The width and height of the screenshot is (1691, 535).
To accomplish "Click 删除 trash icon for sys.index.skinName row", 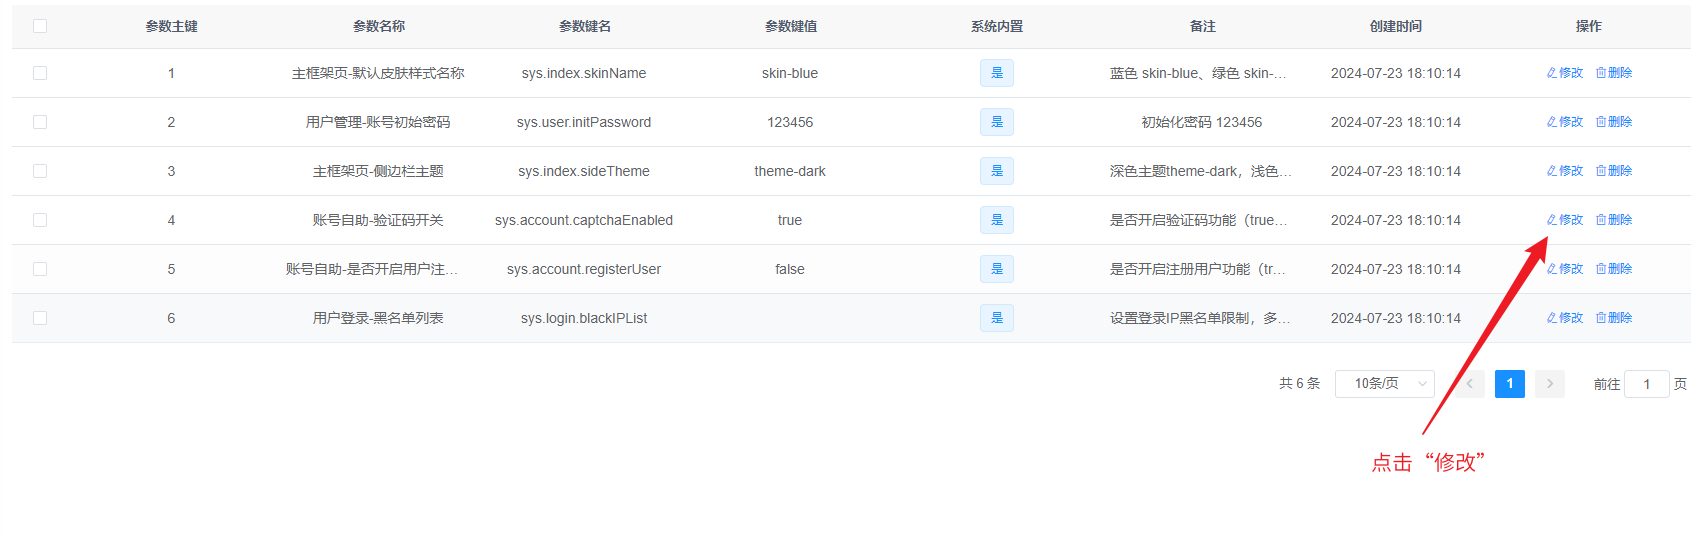I will click(1601, 73).
